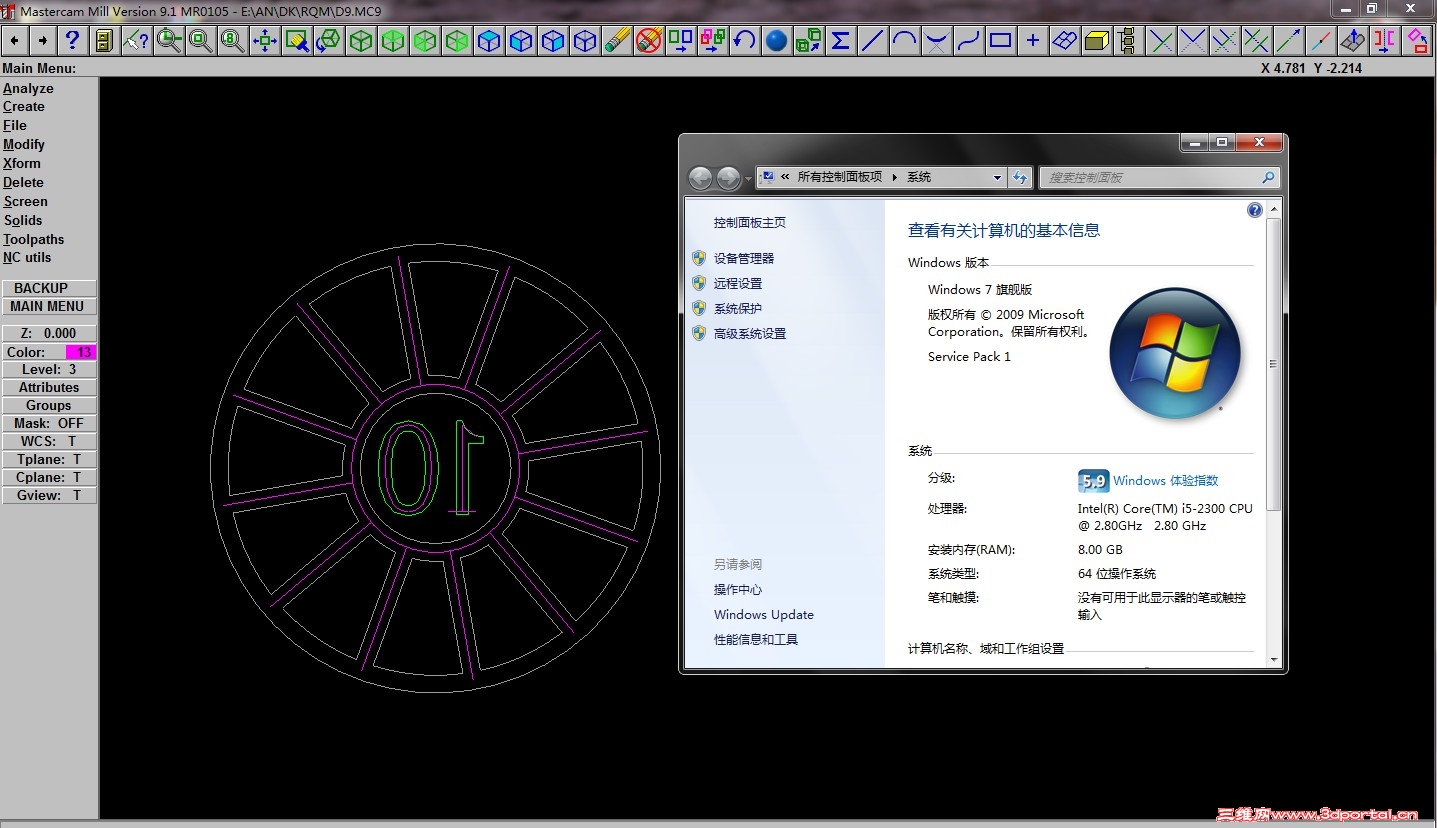
Task: Select the Spline curve tool
Action: (x=969, y=41)
